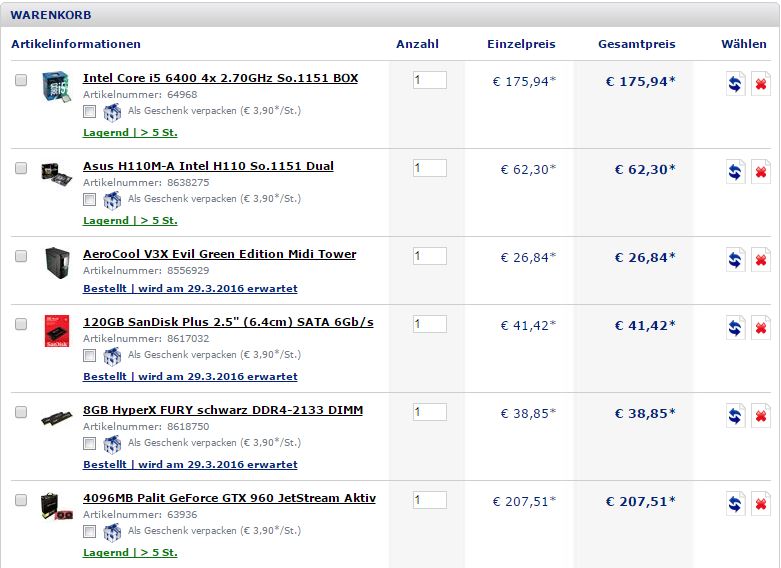Image resolution: width=781 pixels, height=568 pixels.
Task: Click Artikelnummer: 8638275 text
Action: [146, 182]
